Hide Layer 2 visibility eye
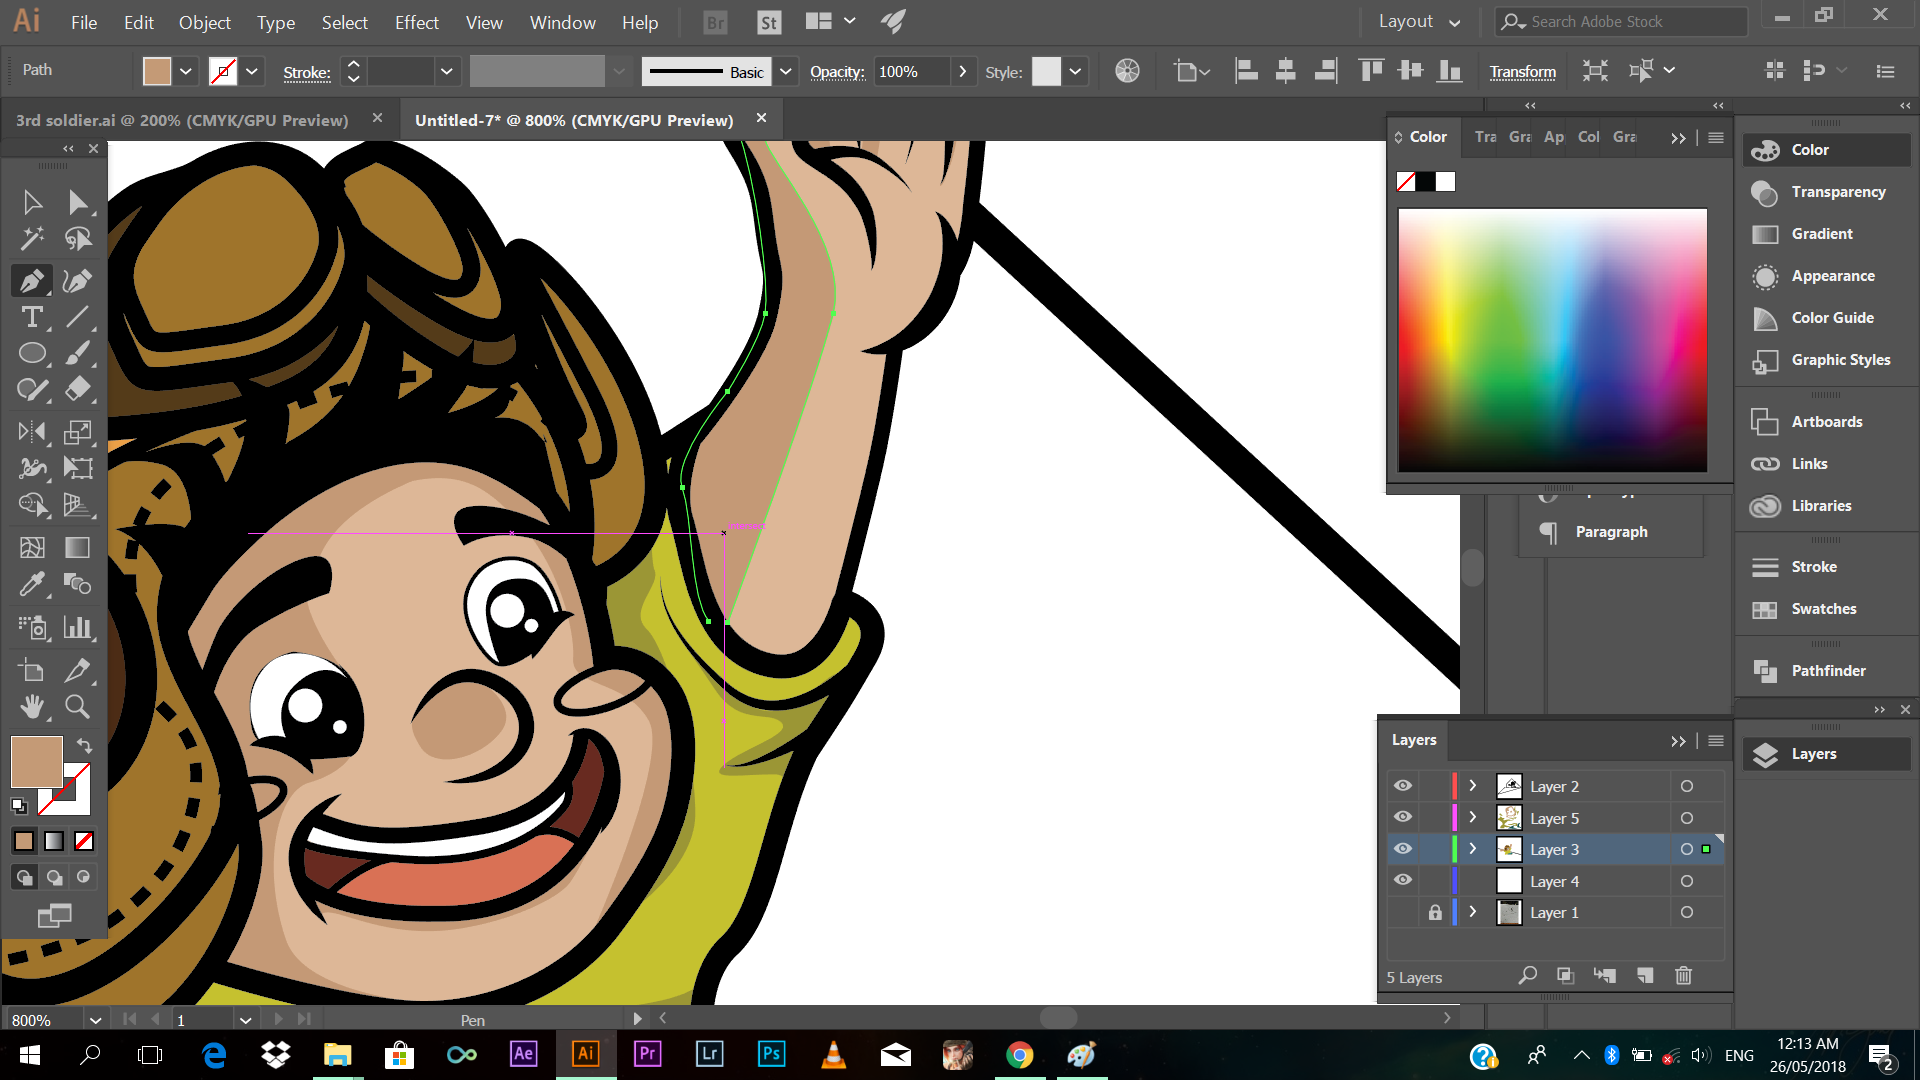This screenshot has height=1080, width=1920. click(x=1403, y=786)
